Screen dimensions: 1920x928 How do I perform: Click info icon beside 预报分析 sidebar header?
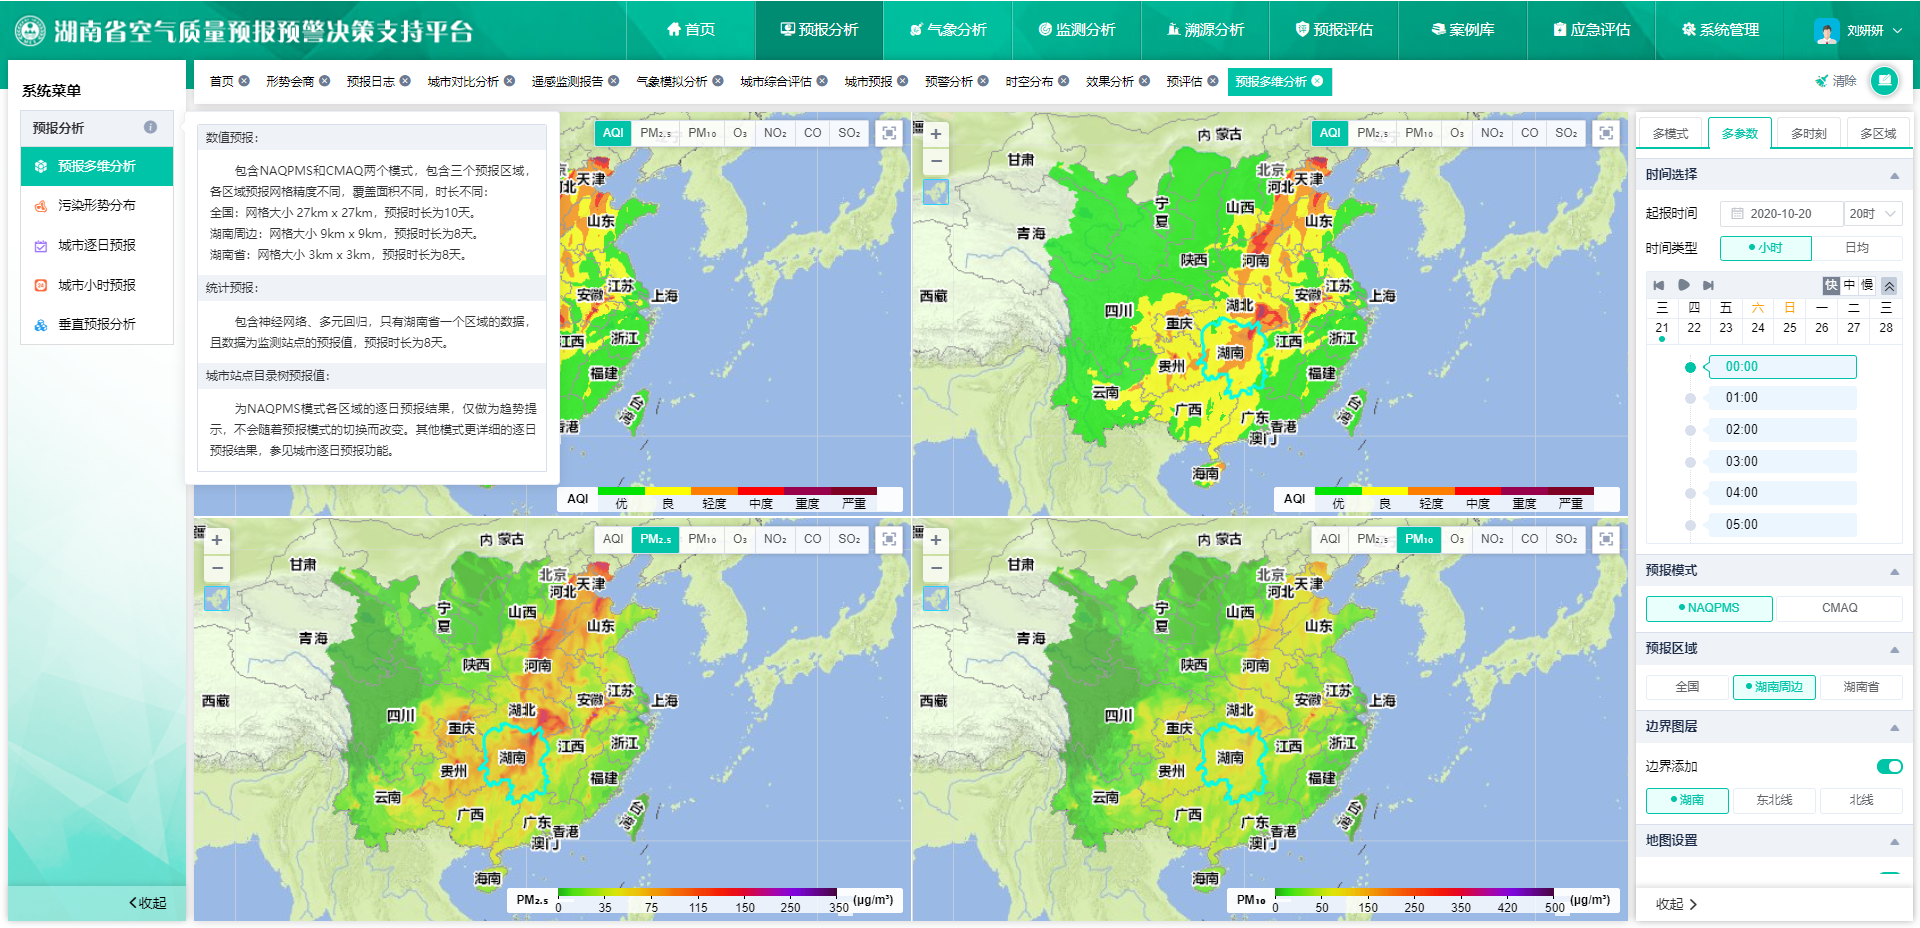pyautogui.click(x=150, y=127)
